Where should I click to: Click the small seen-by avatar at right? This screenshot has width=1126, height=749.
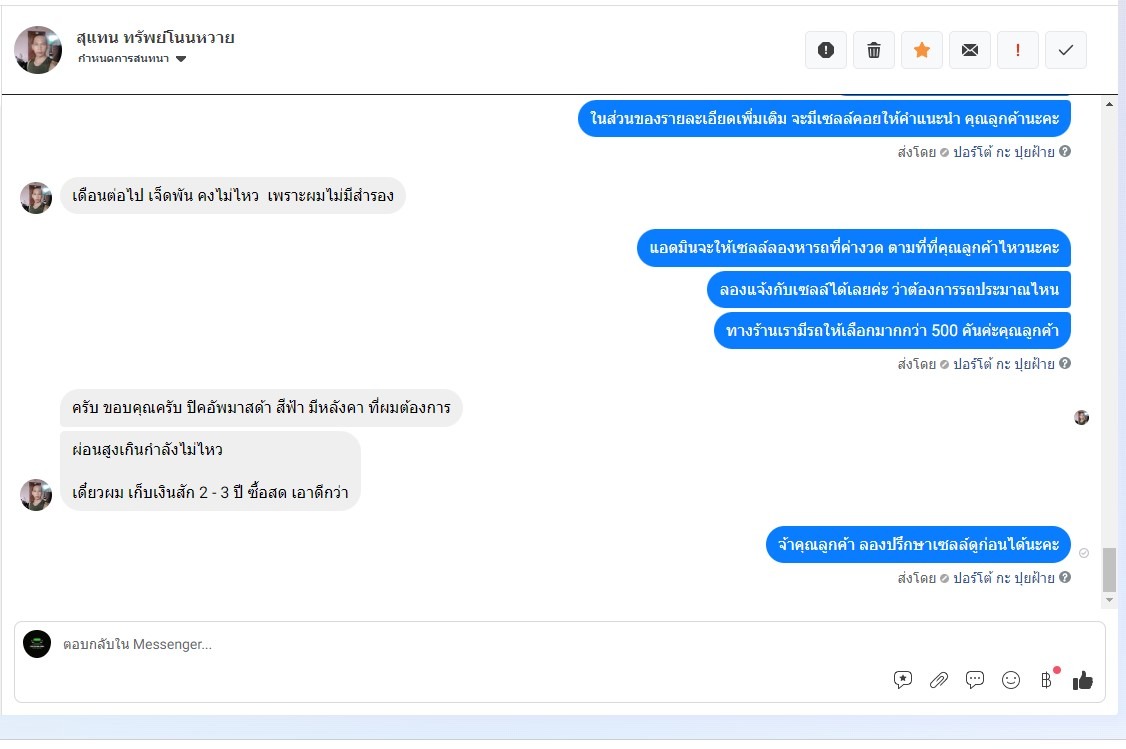[1081, 417]
